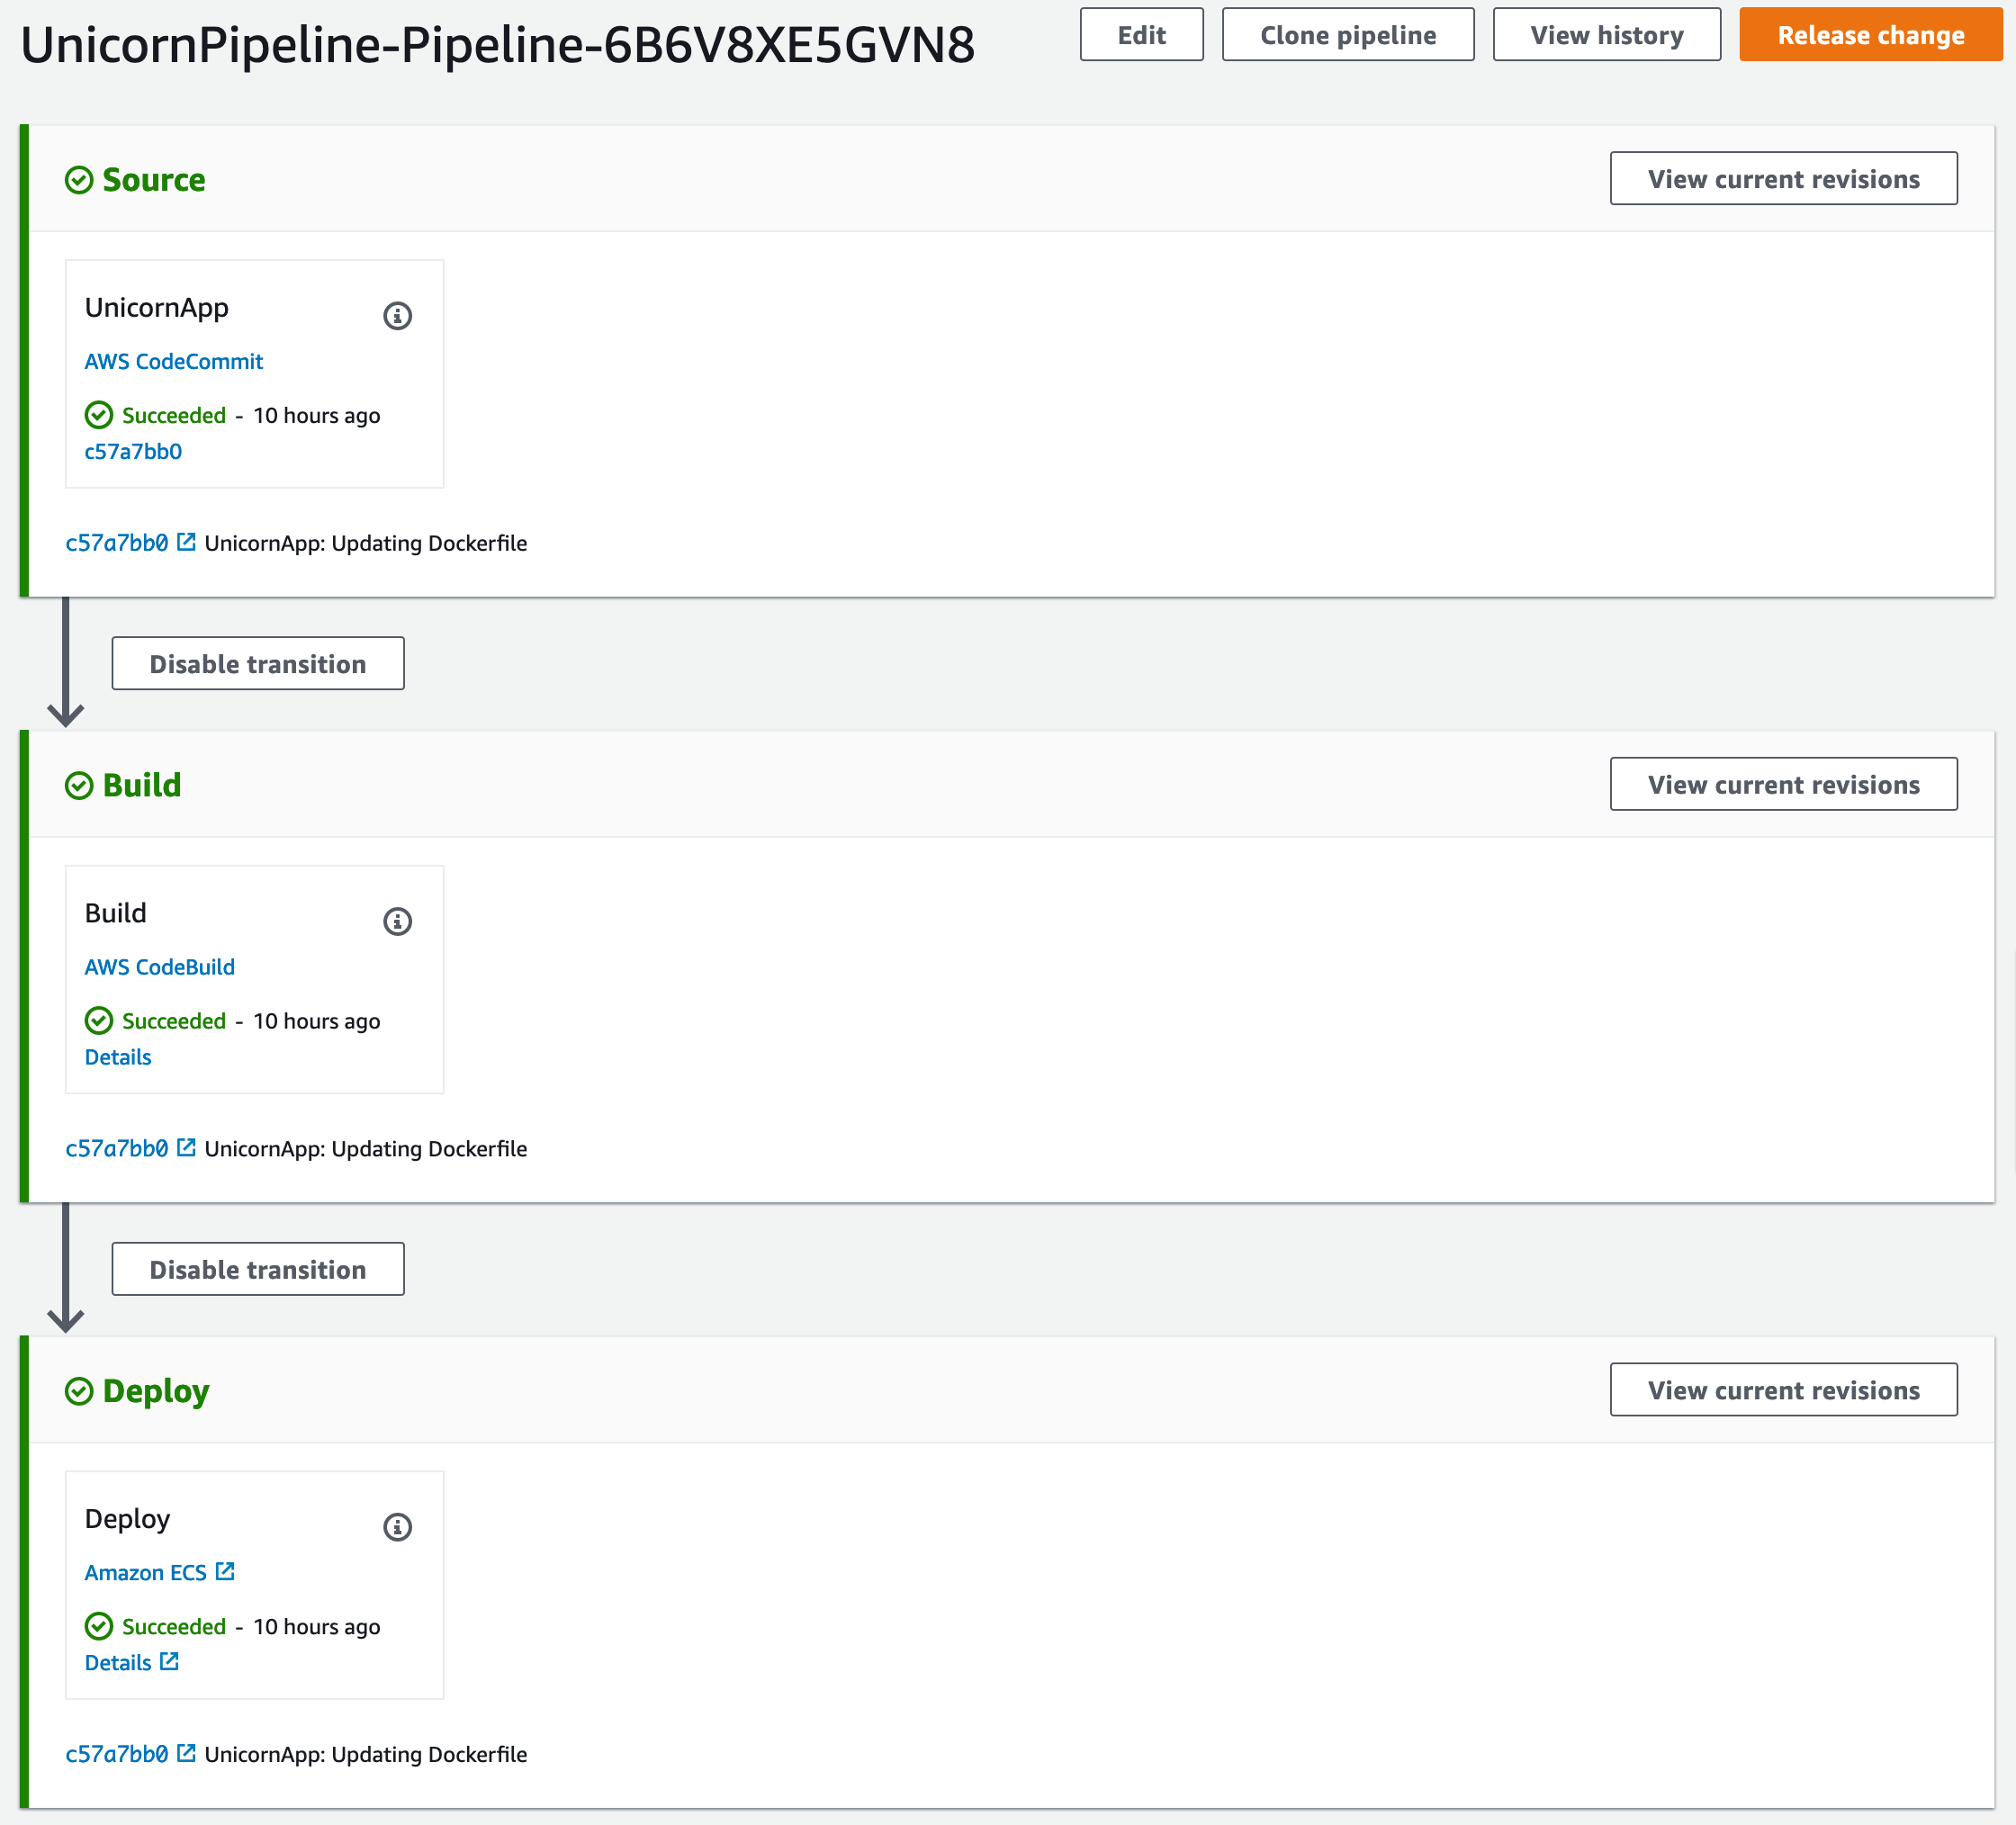Disable transition between Build and Deploy
The height and width of the screenshot is (1825, 2016).
(258, 1269)
